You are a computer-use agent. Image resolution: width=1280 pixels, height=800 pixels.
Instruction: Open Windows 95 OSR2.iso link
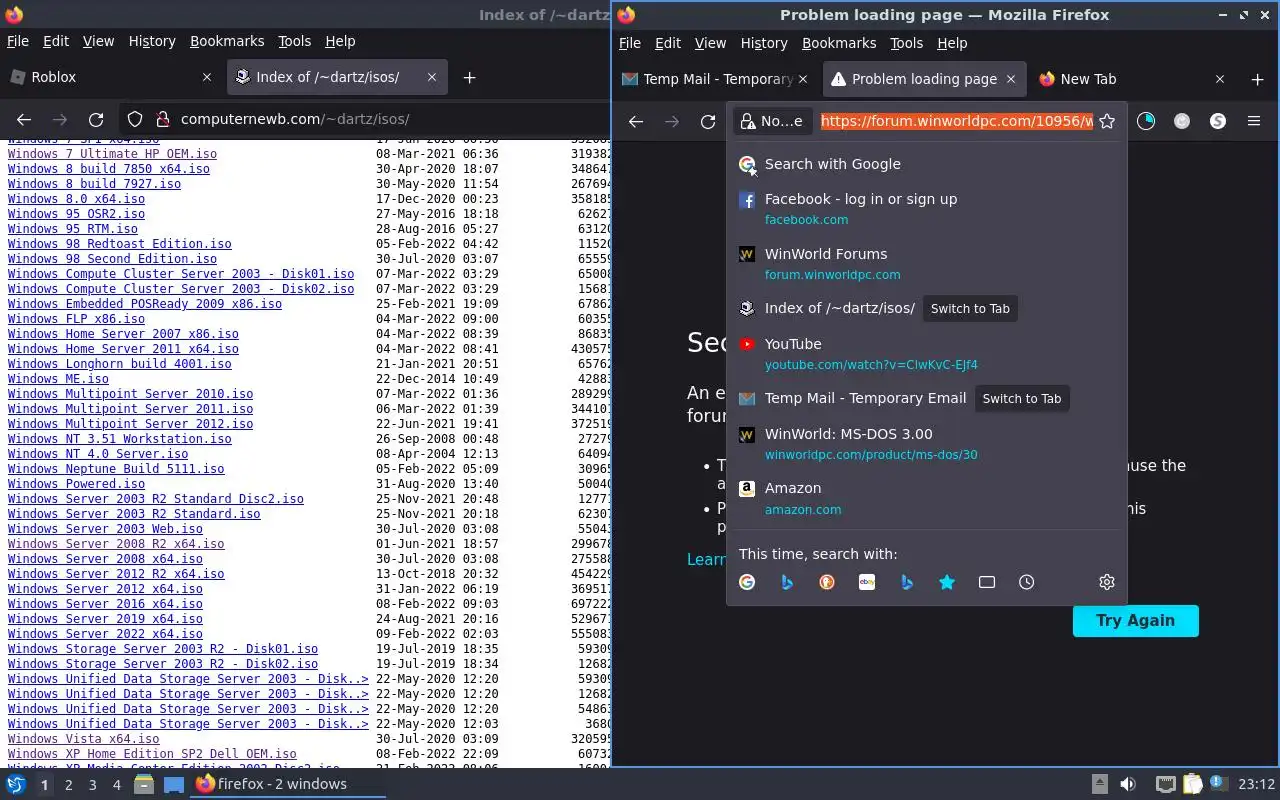point(76,214)
